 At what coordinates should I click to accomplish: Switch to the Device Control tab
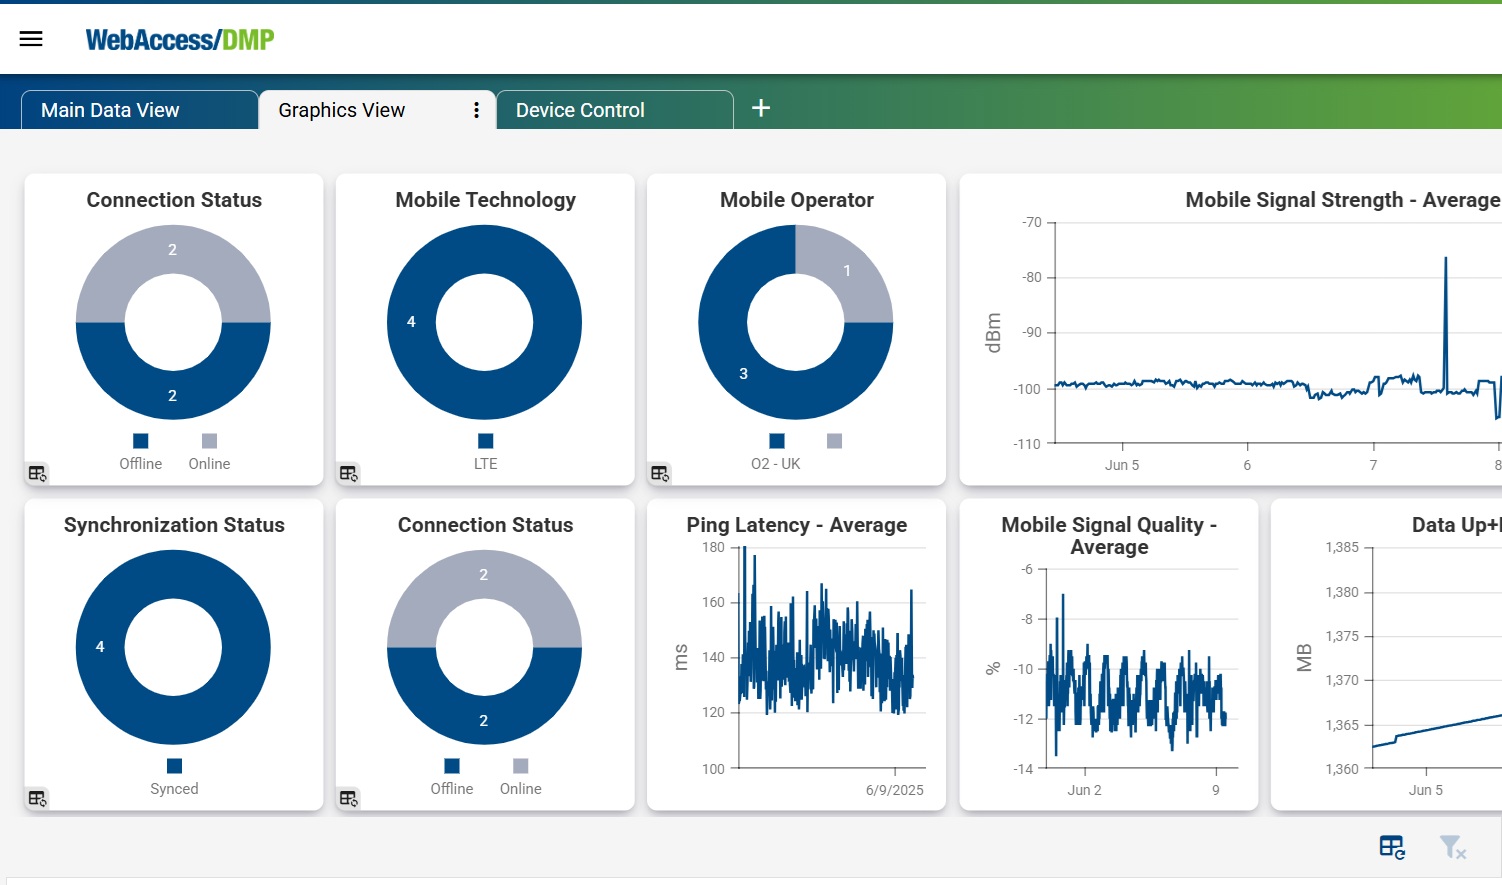click(x=580, y=110)
